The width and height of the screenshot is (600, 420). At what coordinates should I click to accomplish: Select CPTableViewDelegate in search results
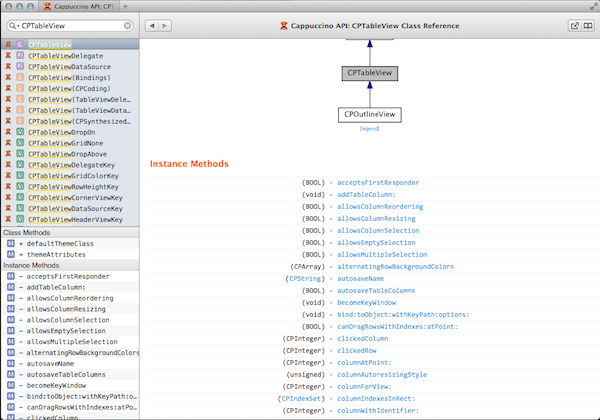[x=65, y=56]
